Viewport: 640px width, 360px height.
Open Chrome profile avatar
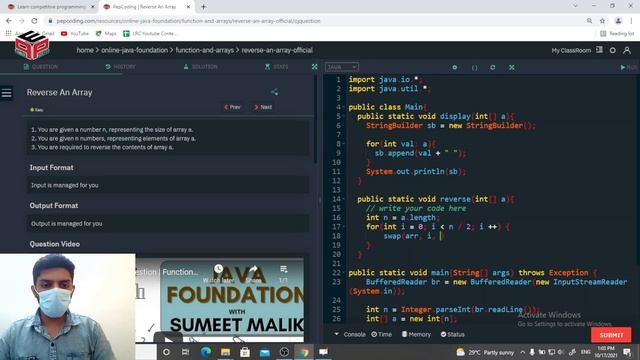[618, 21]
